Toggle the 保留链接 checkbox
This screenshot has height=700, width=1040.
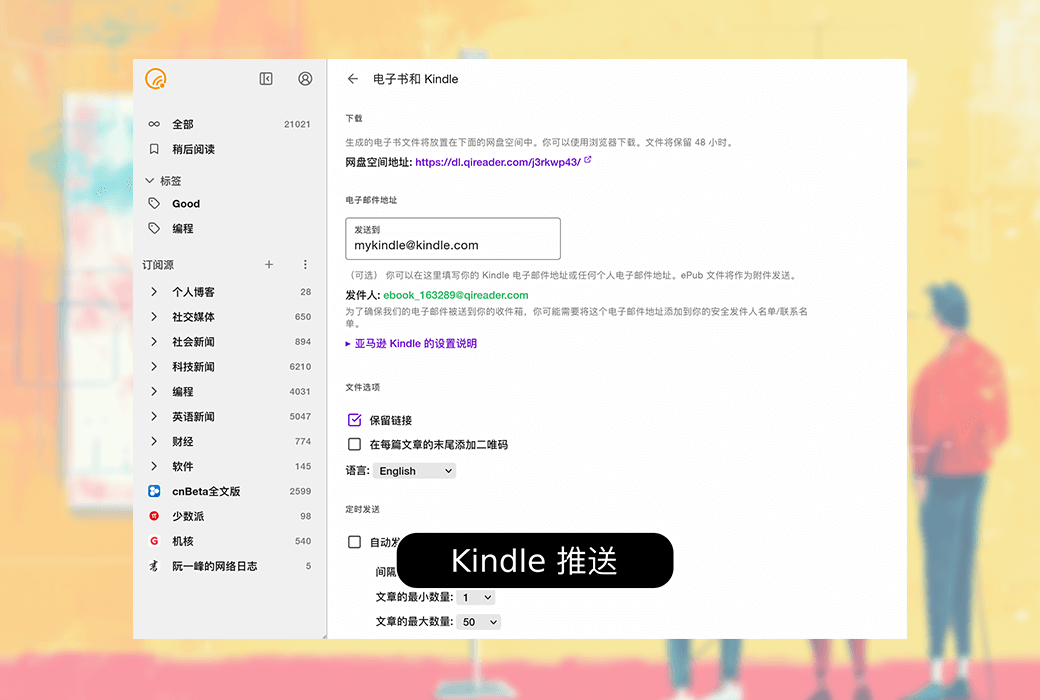coord(354,420)
